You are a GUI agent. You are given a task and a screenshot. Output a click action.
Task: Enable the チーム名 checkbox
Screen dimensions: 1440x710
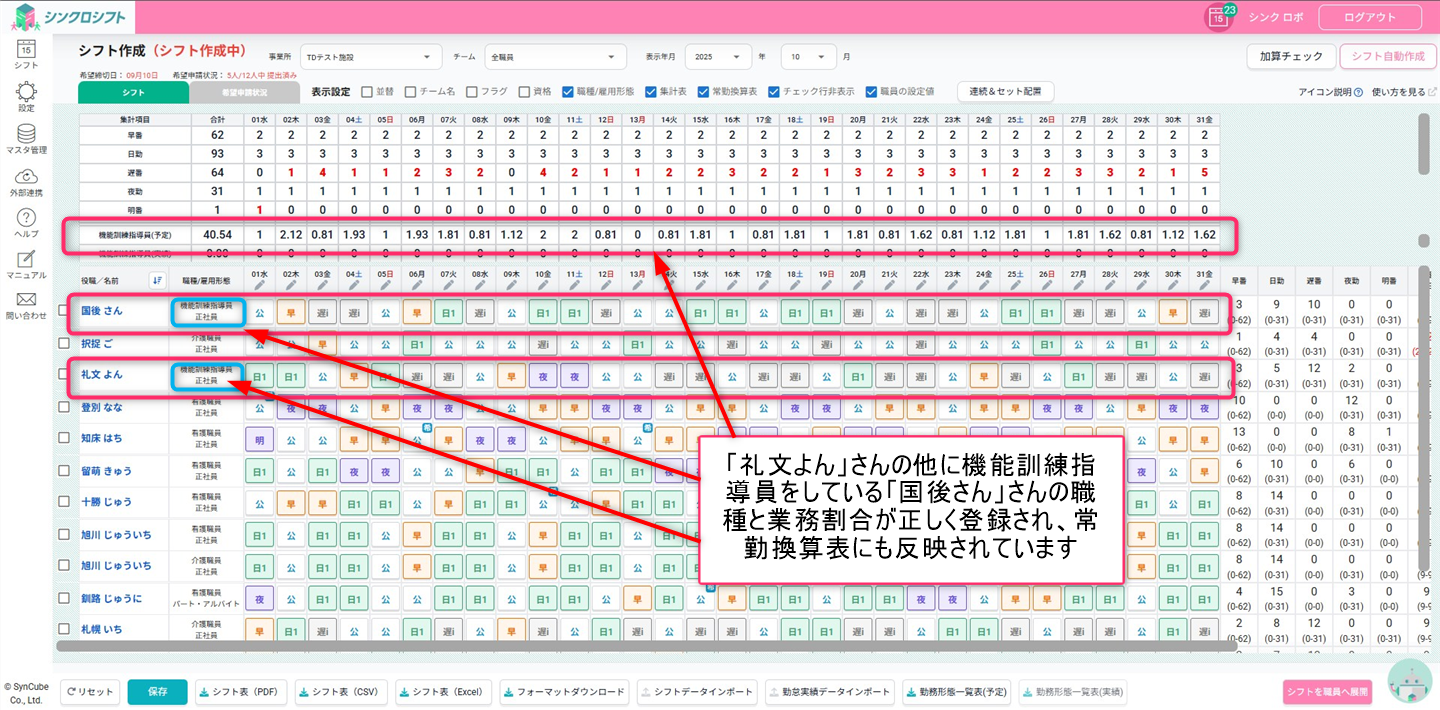[411, 91]
